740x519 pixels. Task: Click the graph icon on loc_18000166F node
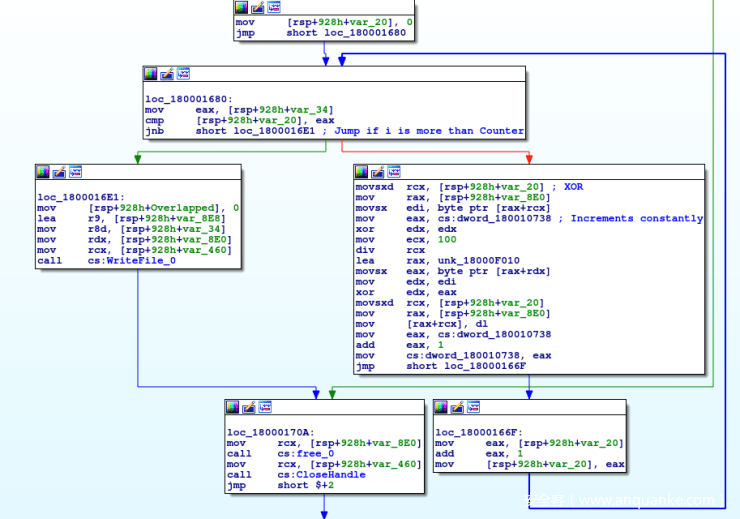pos(473,407)
